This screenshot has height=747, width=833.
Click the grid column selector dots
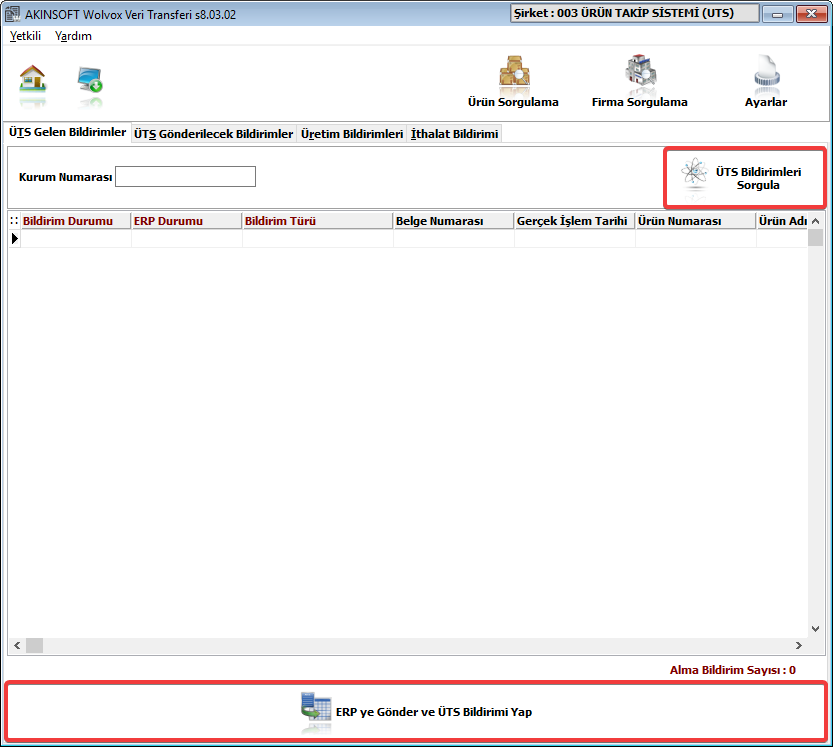[14, 221]
